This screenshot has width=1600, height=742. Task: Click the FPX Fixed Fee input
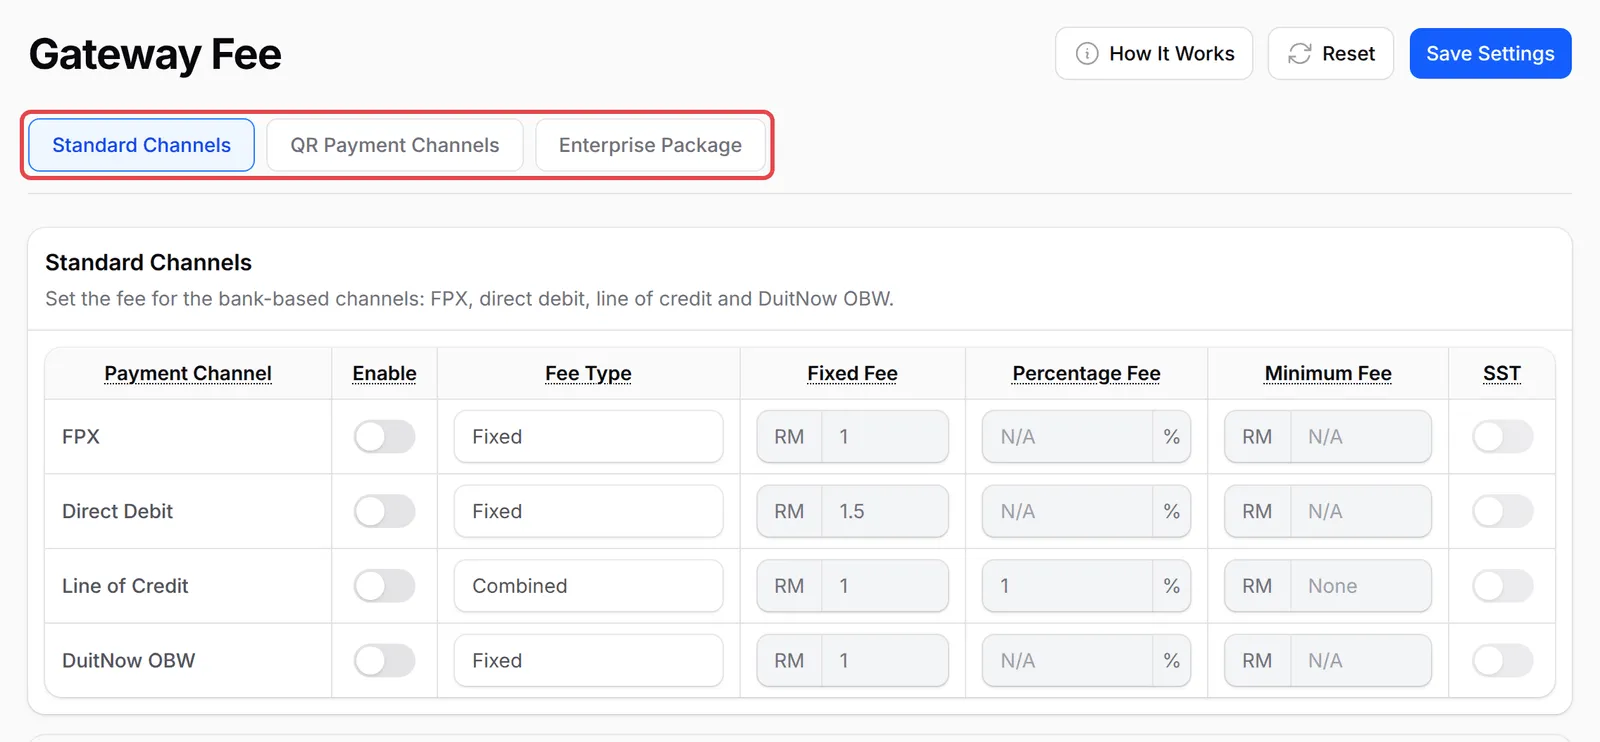(x=884, y=437)
